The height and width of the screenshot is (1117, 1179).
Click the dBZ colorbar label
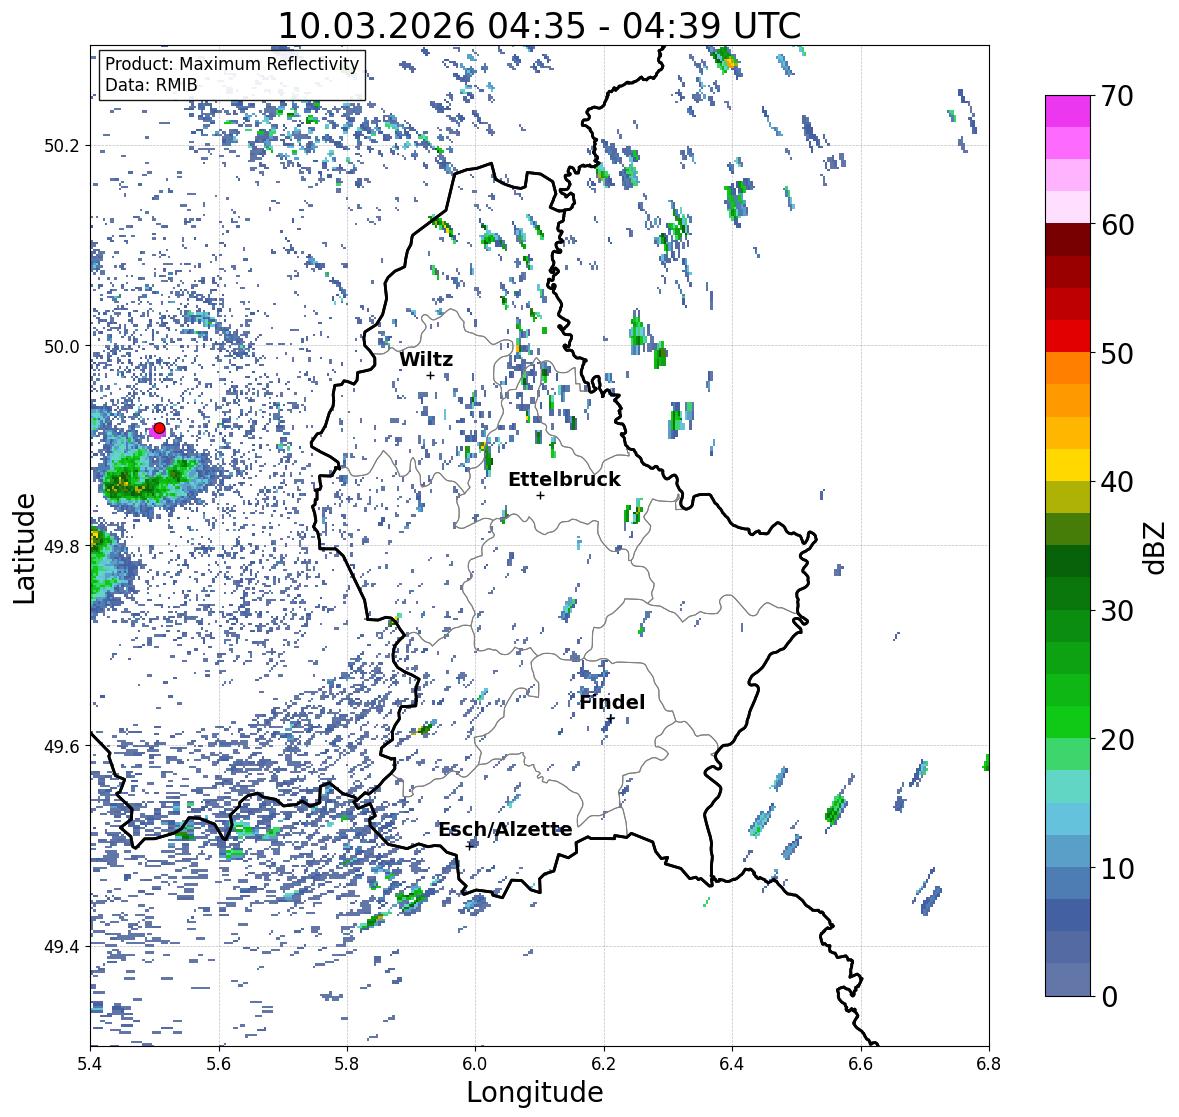pyautogui.click(x=1156, y=548)
